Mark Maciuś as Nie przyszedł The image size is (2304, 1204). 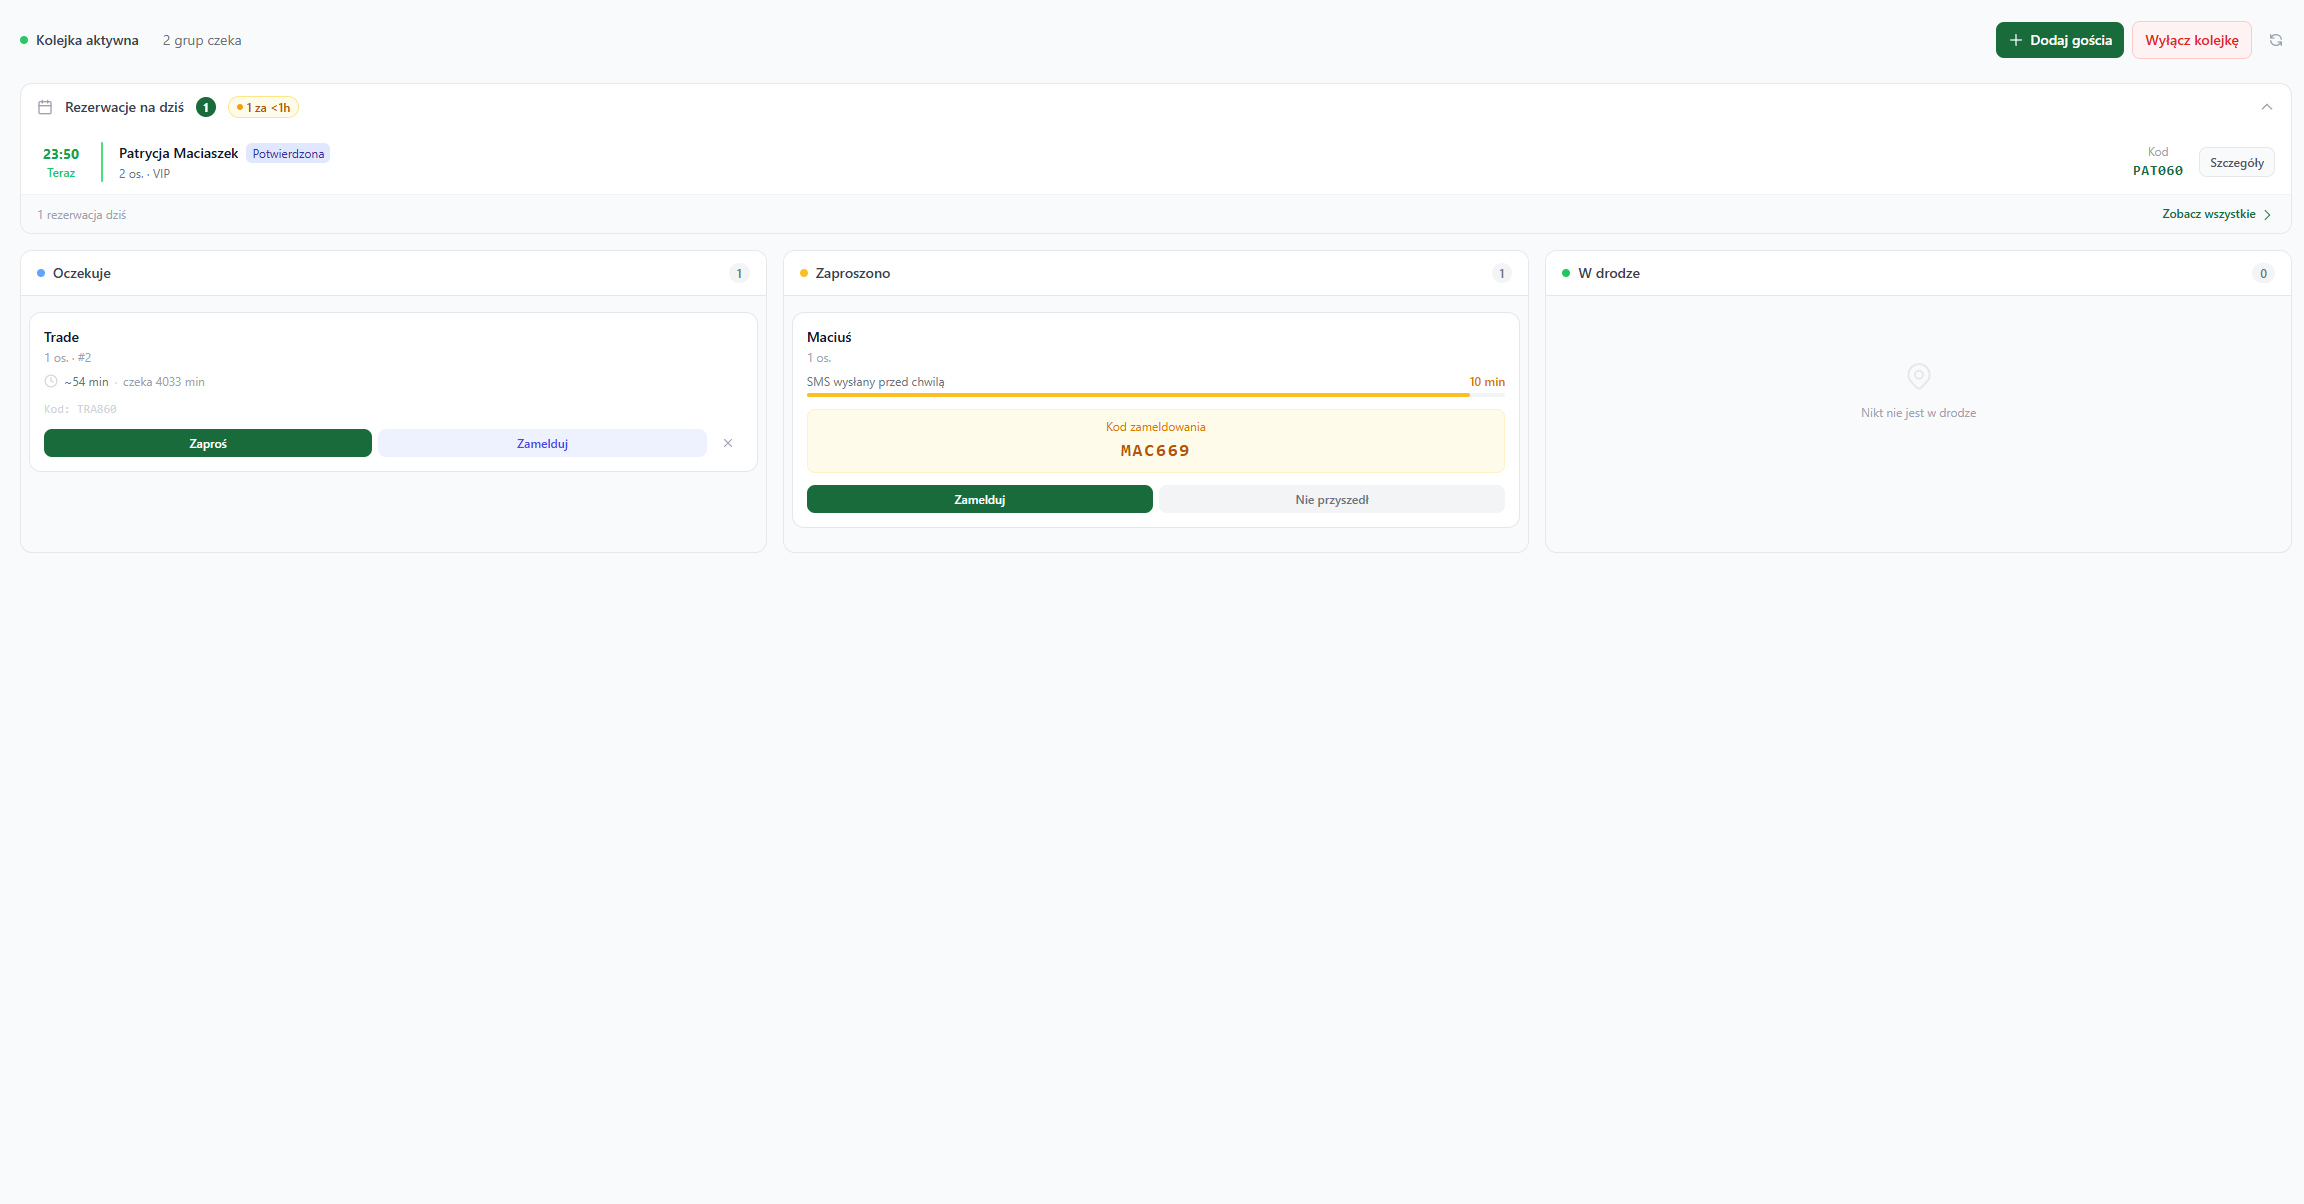click(x=1331, y=499)
